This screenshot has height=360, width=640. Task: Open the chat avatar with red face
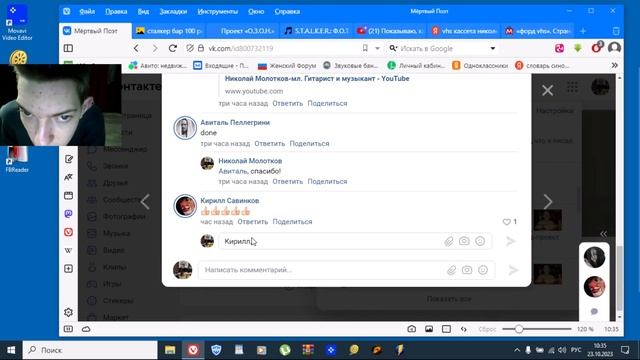point(594,287)
